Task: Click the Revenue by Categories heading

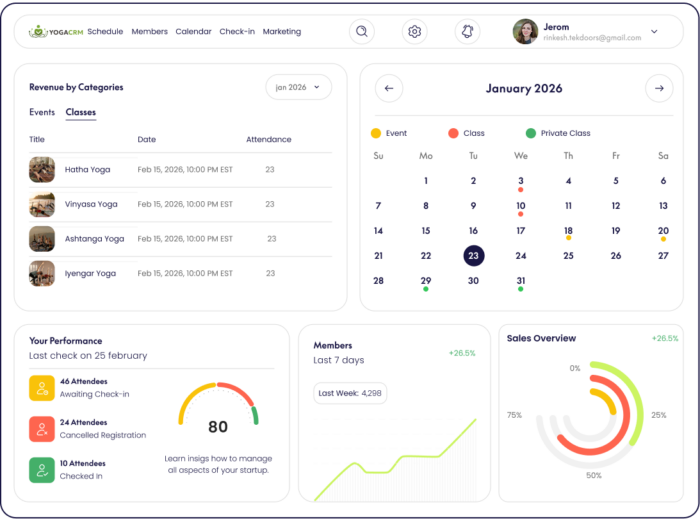Action: (x=76, y=87)
